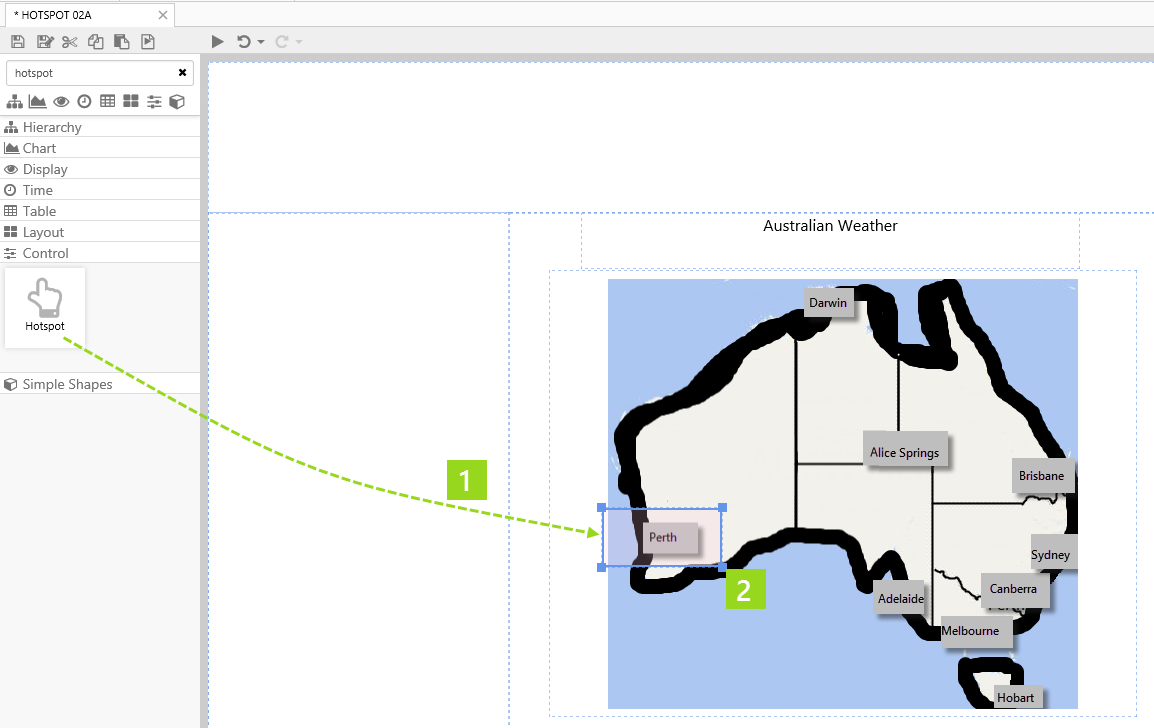Clear the hotspot search text

182,73
